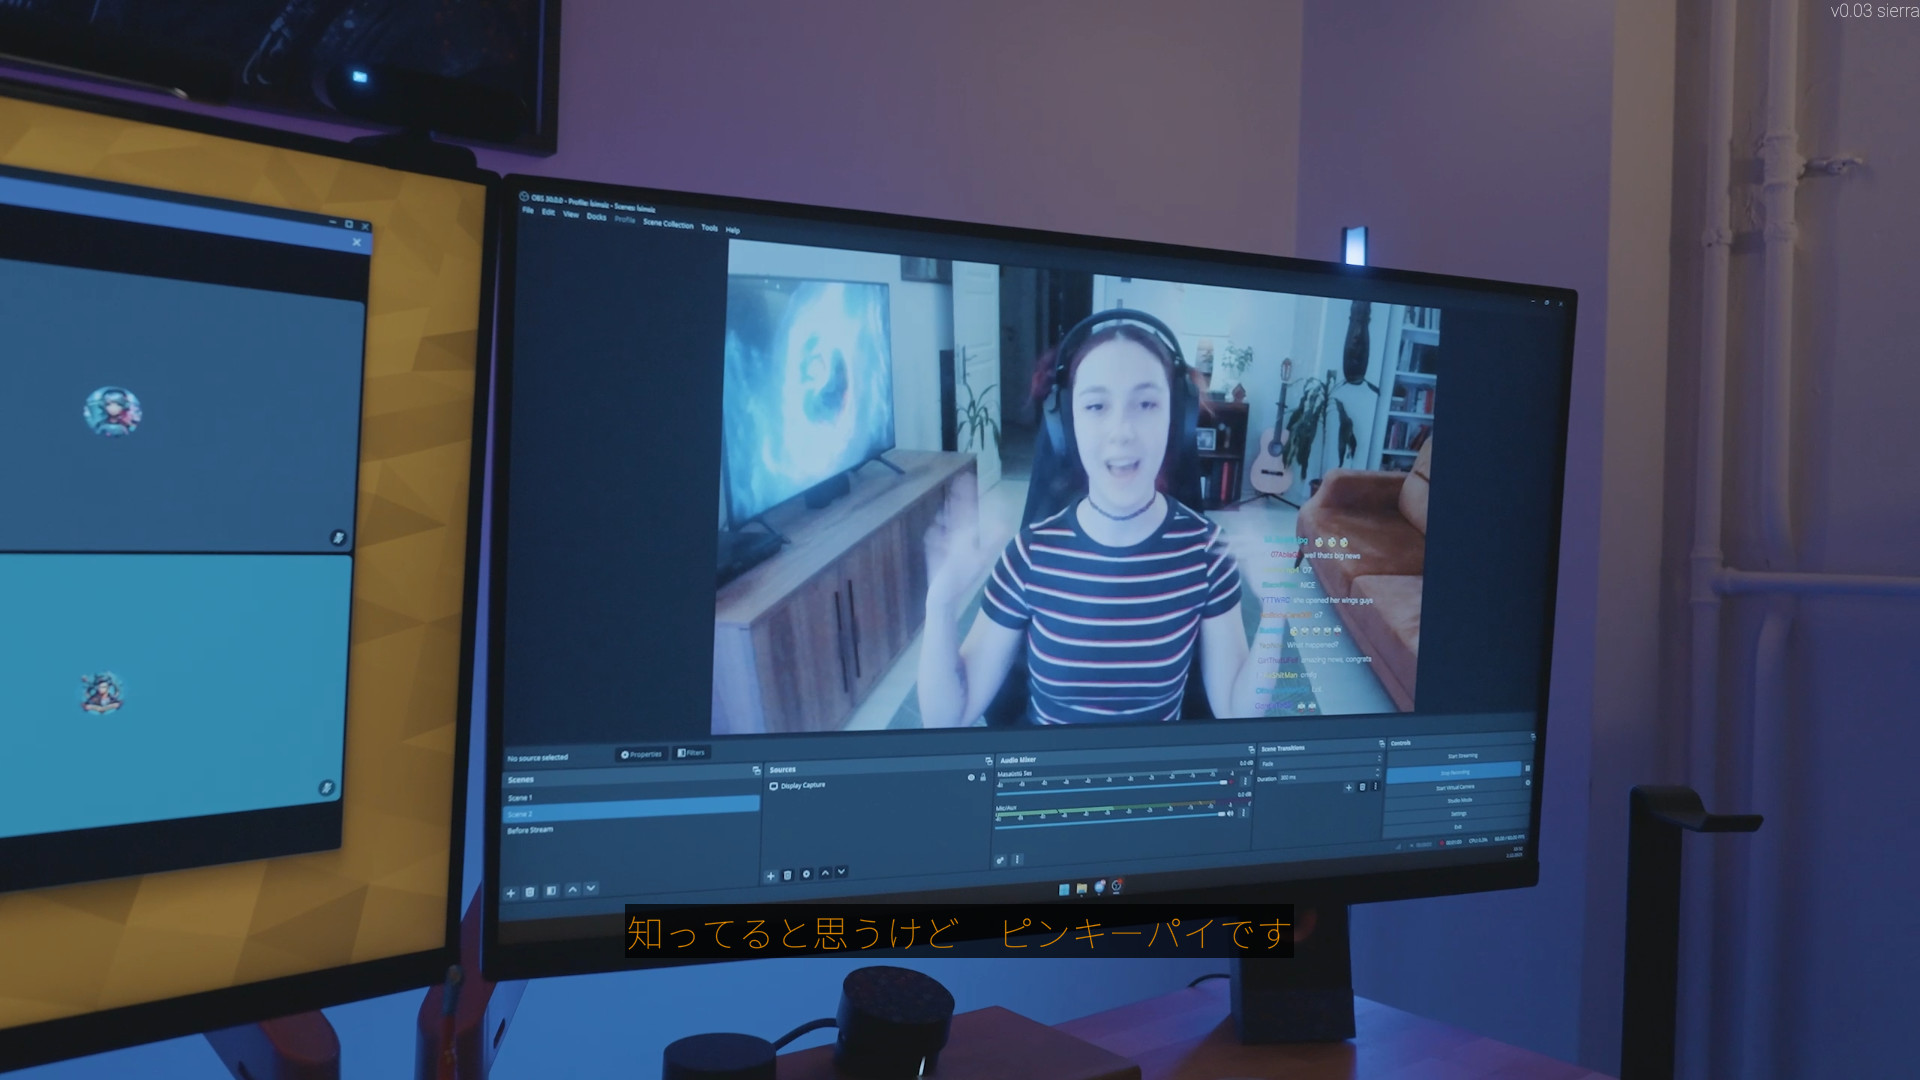
Task: Move source down with chevron arrow
Action: coord(842,872)
